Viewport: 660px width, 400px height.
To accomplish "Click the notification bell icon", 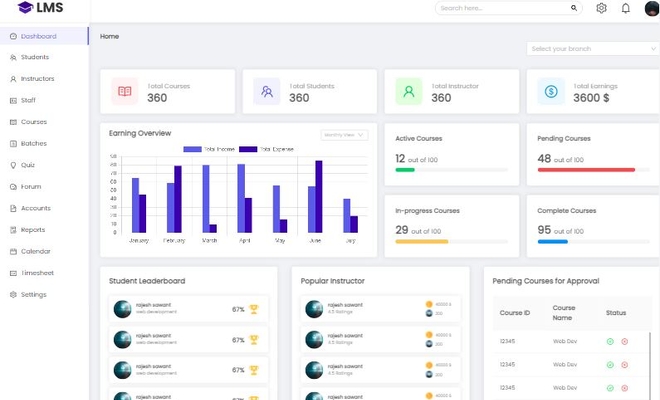I will coord(626,8).
